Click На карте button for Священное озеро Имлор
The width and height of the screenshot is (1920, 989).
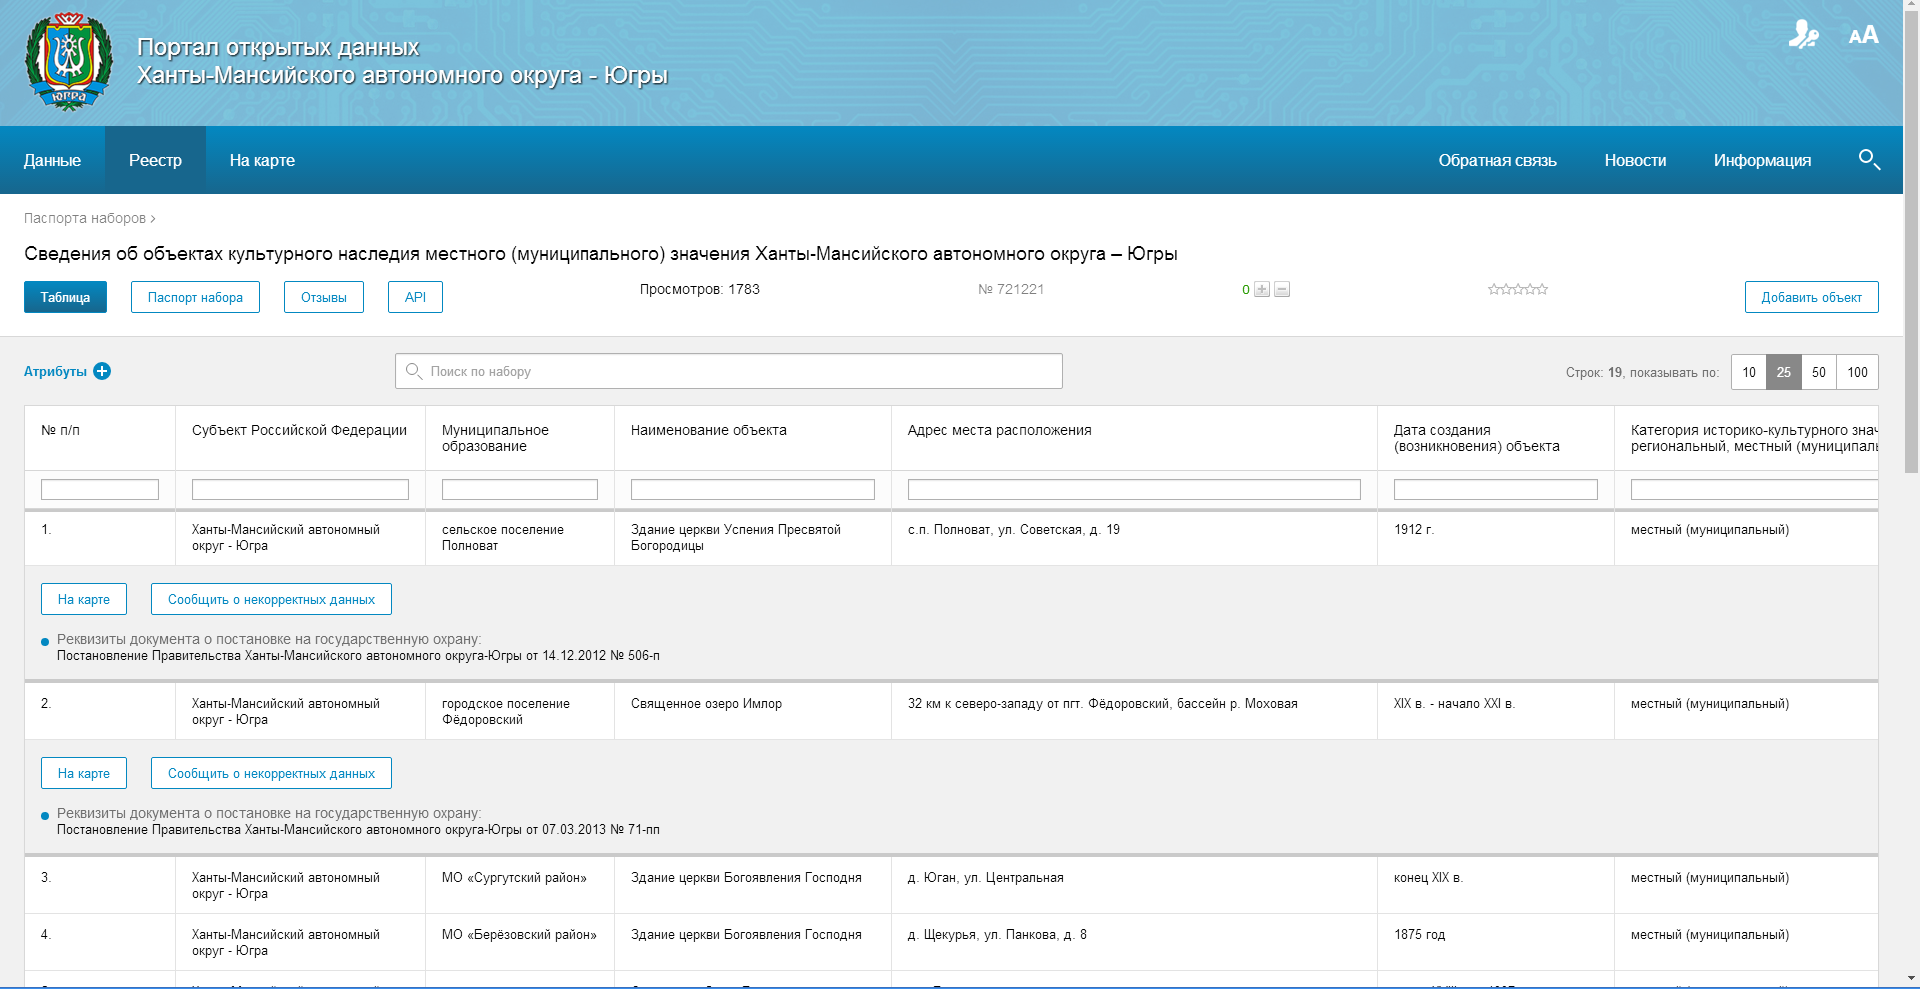(84, 773)
